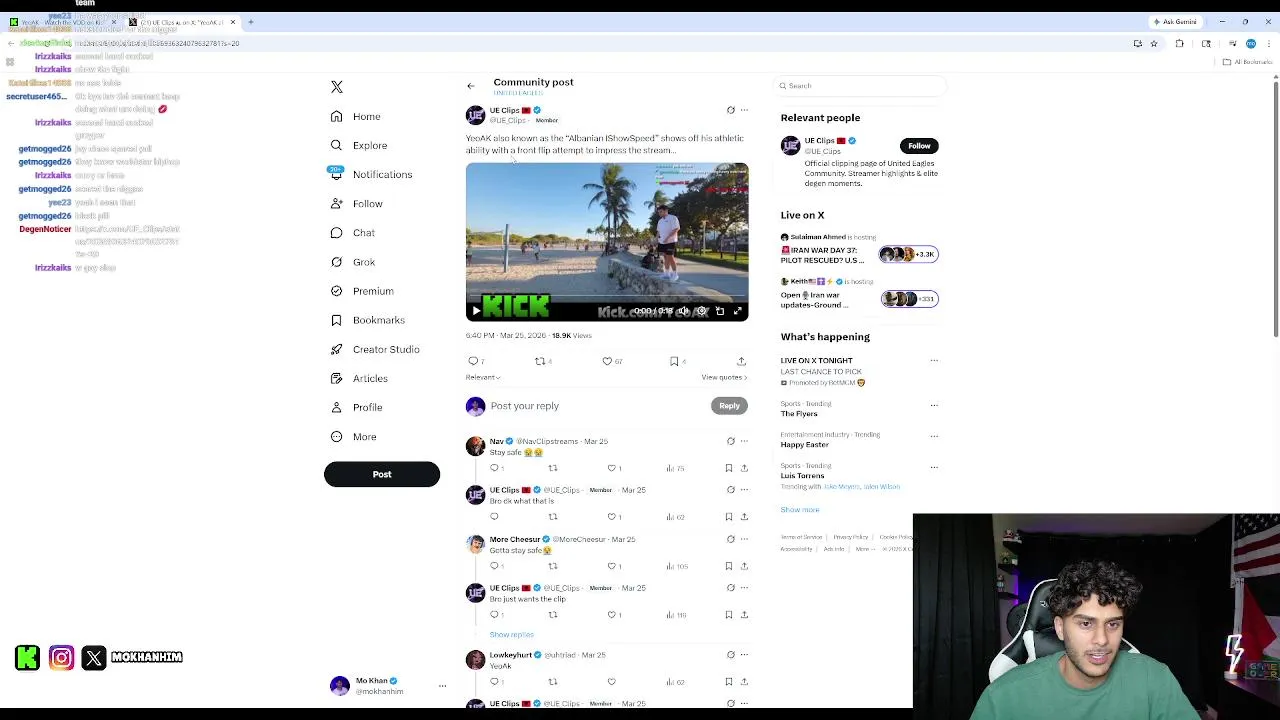Open the Instagram icon in stream overlay
1280x720 pixels.
pos(61,657)
